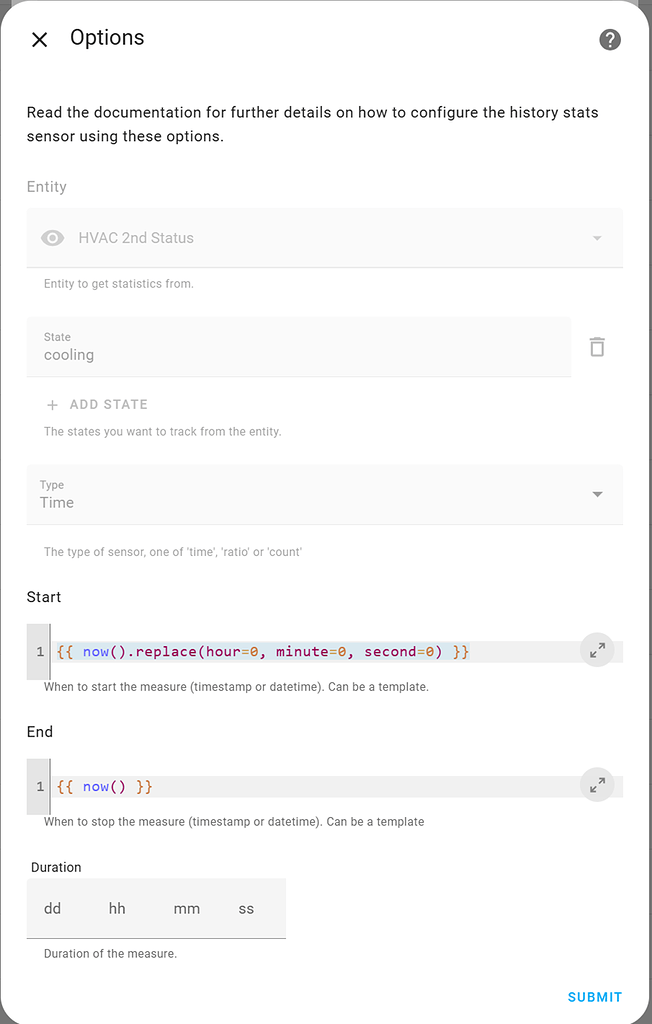Toggle entity visibility with the eye icon
This screenshot has width=652, height=1024.
point(52,238)
